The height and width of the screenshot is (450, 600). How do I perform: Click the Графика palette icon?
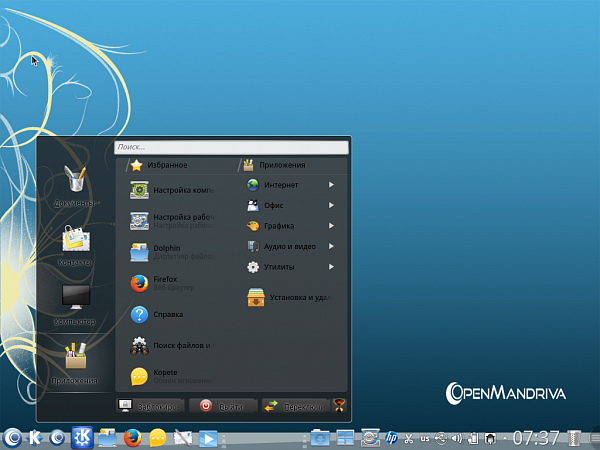tap(253, 226)
